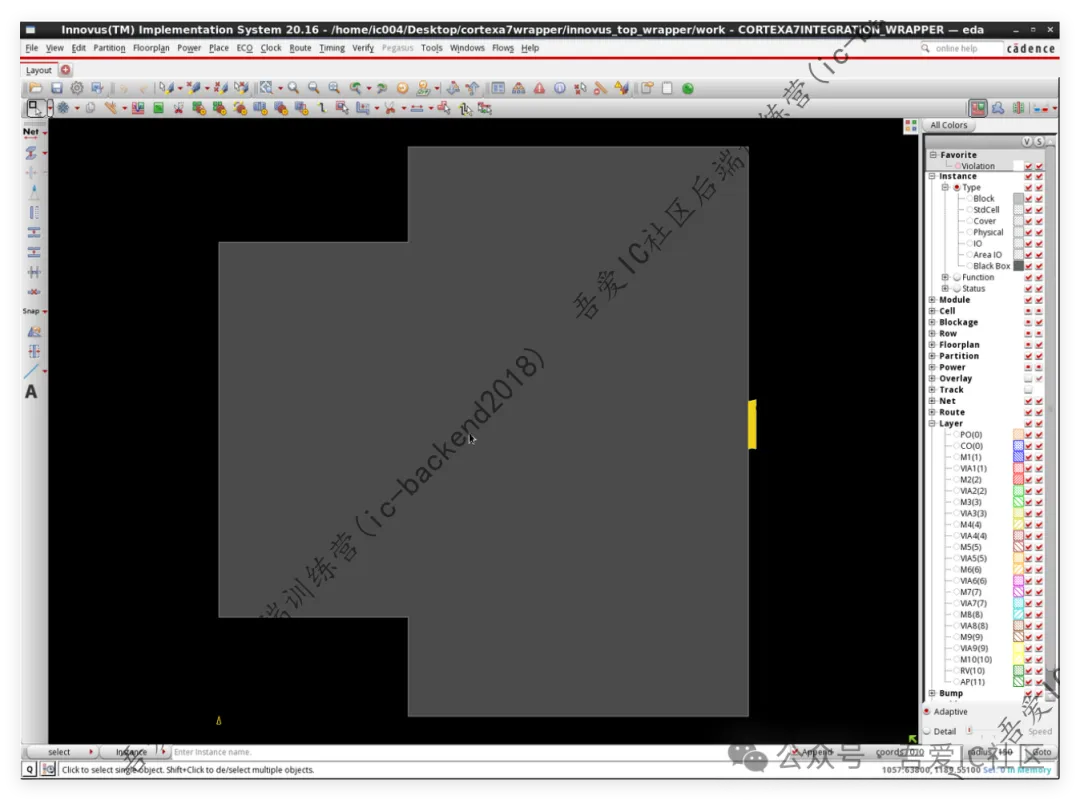The width and height of the screenshot is (1080, 800).
Task: Expand the Power tree group
Action: (932, 367)
